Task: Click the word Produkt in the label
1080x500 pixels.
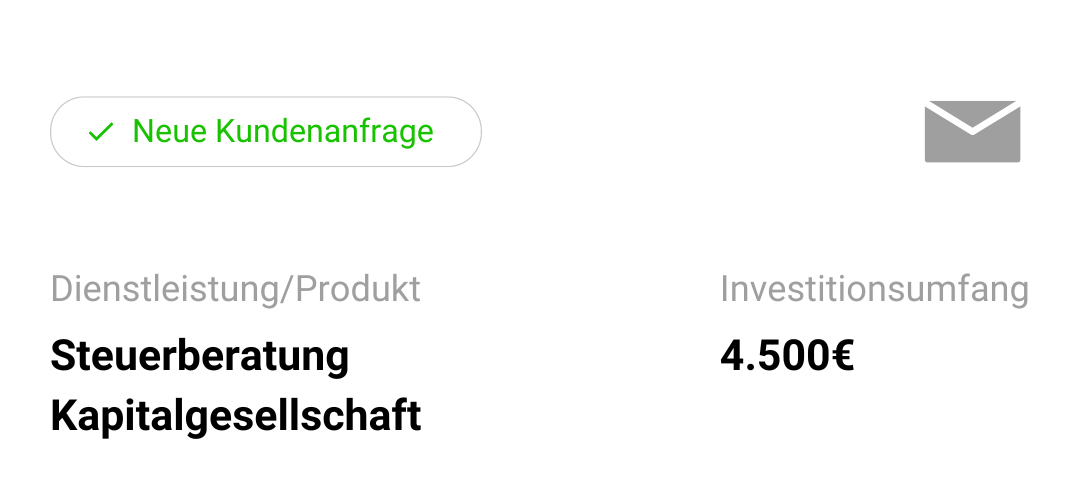Action: pos(358,289)
